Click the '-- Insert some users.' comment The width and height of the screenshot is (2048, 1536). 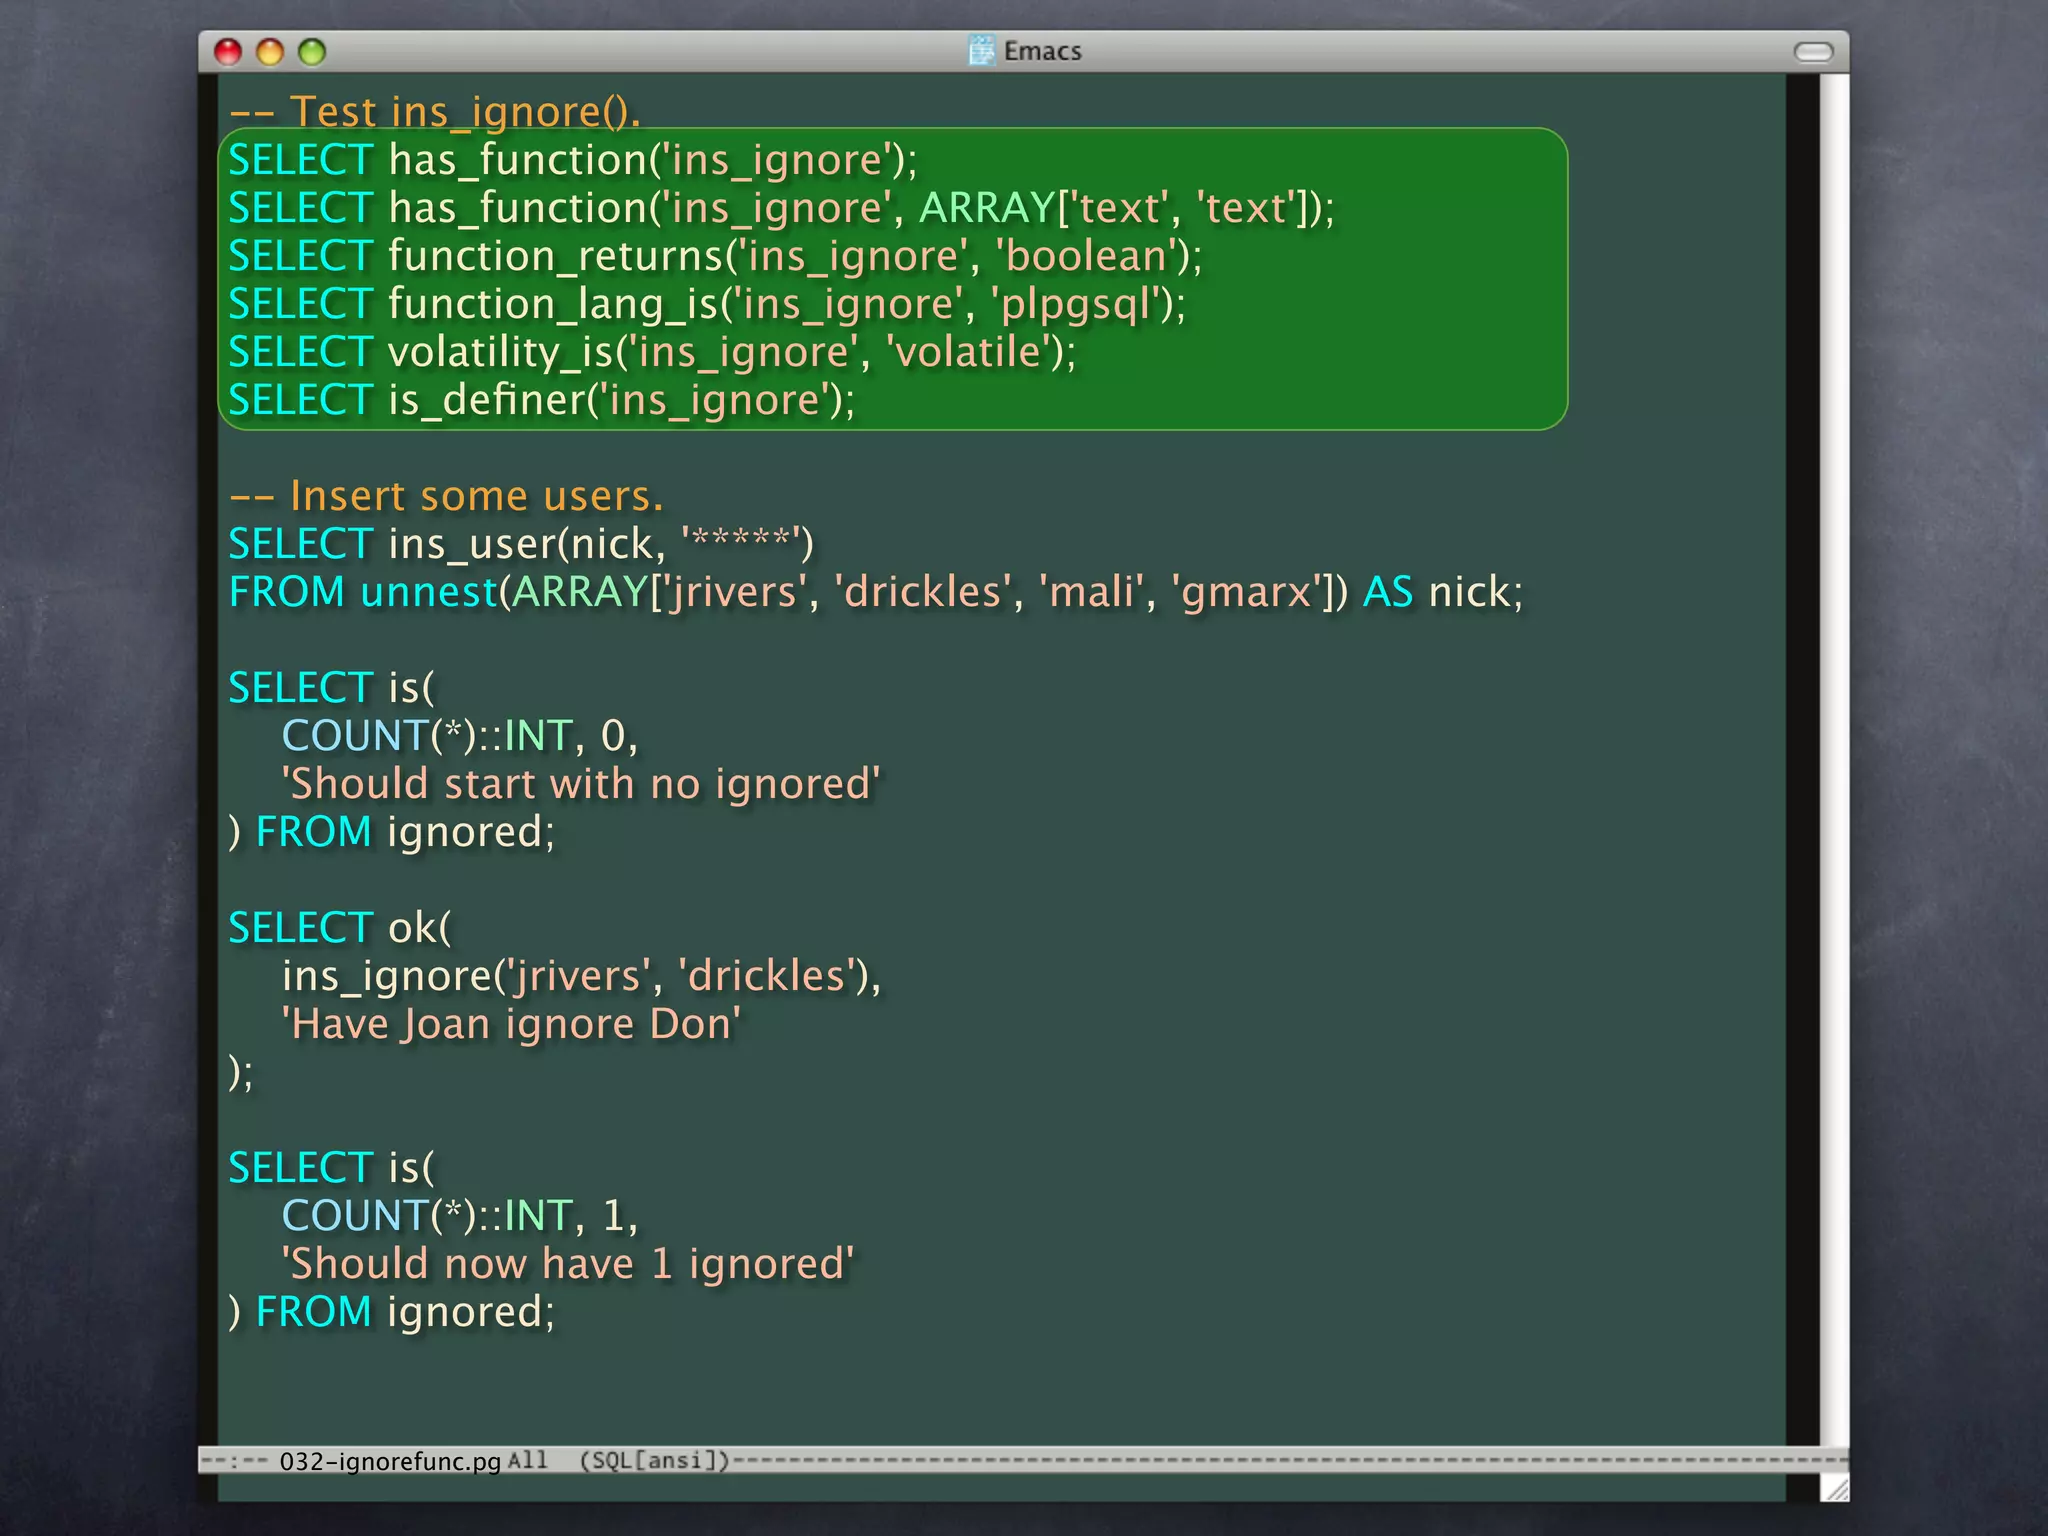(x=446, y=496)
